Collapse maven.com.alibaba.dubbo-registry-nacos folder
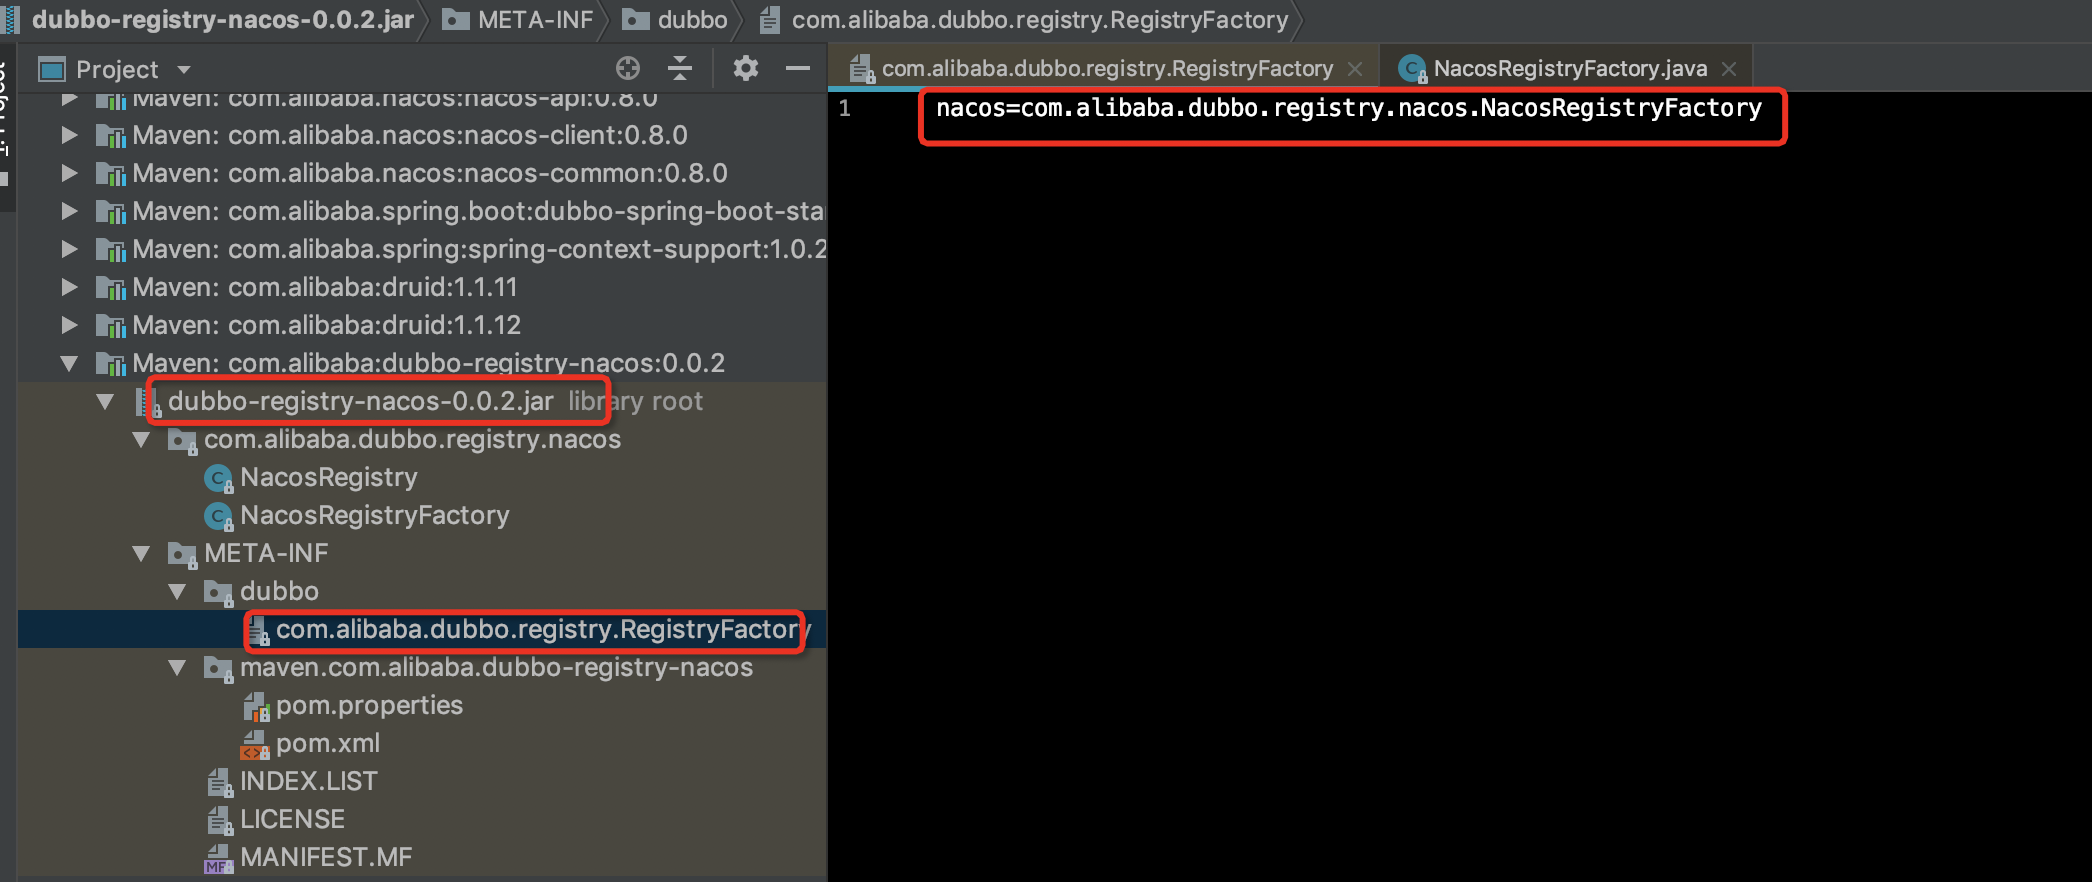This screenshot has width=2092, height=882. pos(177,667)
